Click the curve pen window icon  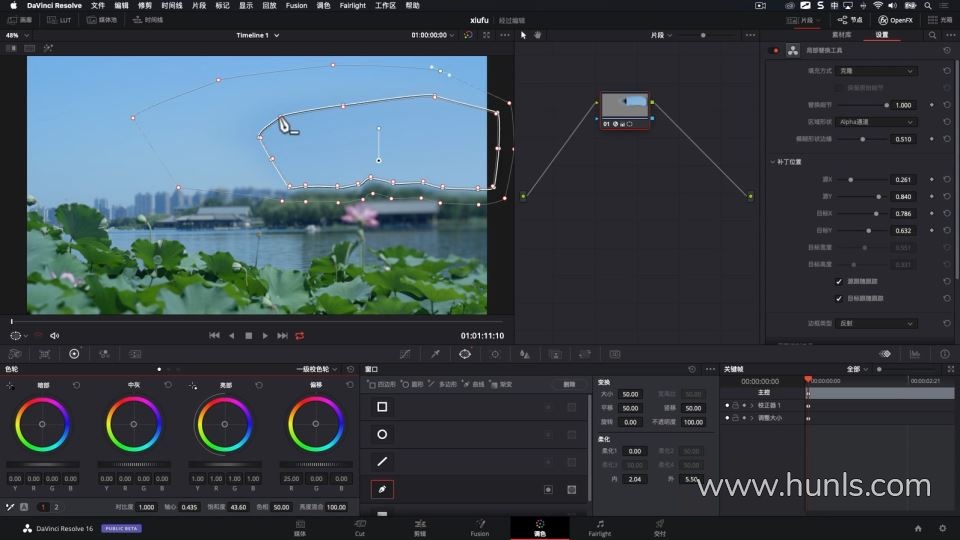click(382, 490)
